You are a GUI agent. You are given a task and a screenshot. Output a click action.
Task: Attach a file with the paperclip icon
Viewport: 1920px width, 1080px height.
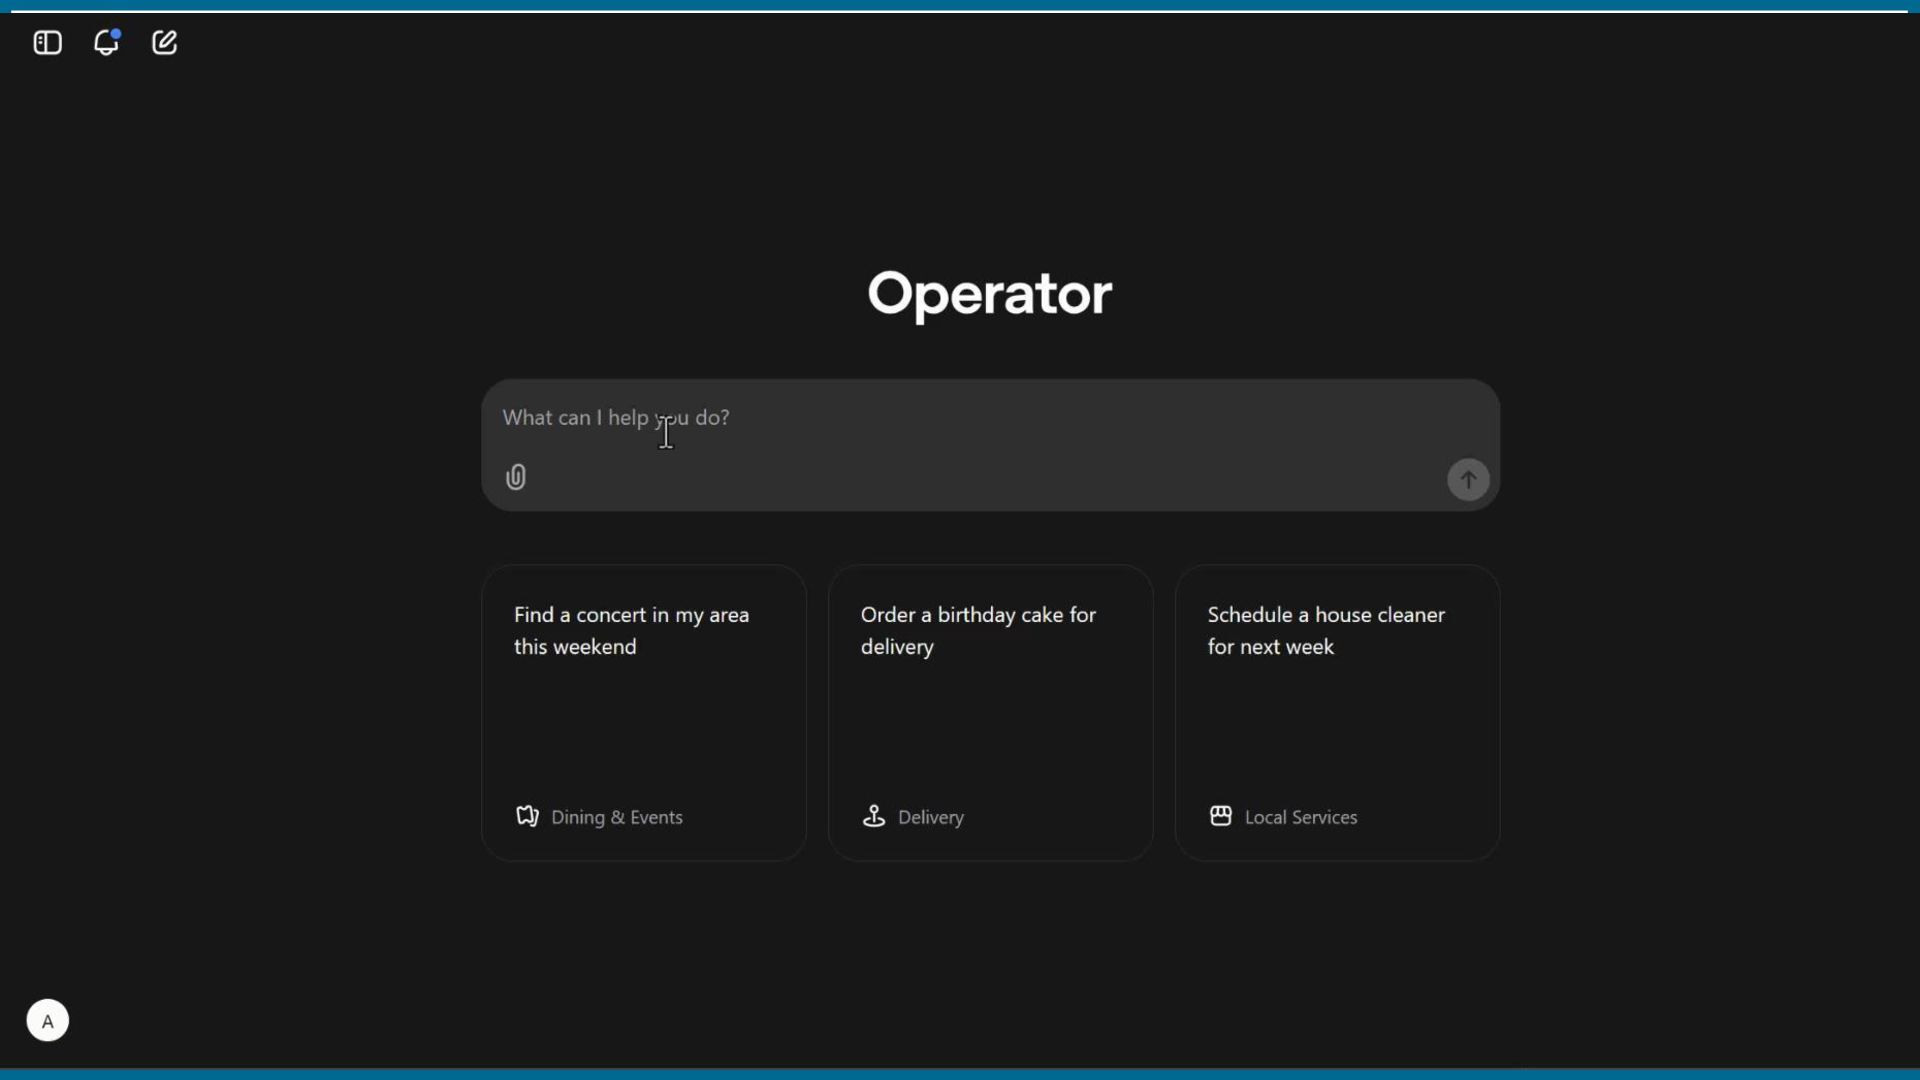516,478
